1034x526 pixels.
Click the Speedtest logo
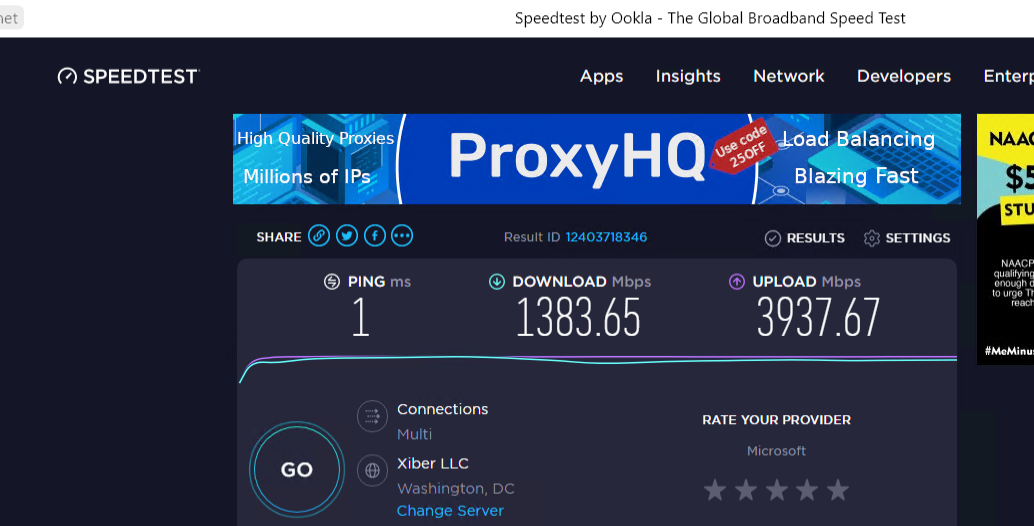[128, 76]
